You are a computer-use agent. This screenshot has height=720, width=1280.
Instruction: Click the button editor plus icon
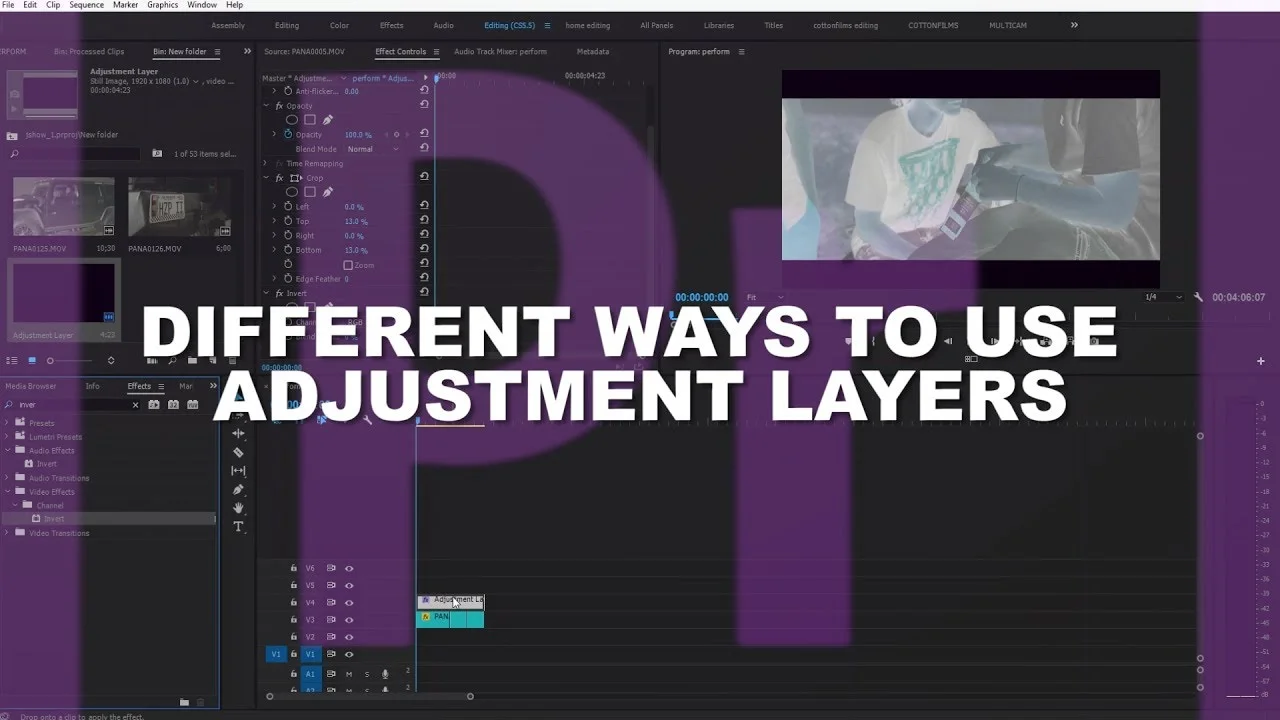tap(1261, 361)
